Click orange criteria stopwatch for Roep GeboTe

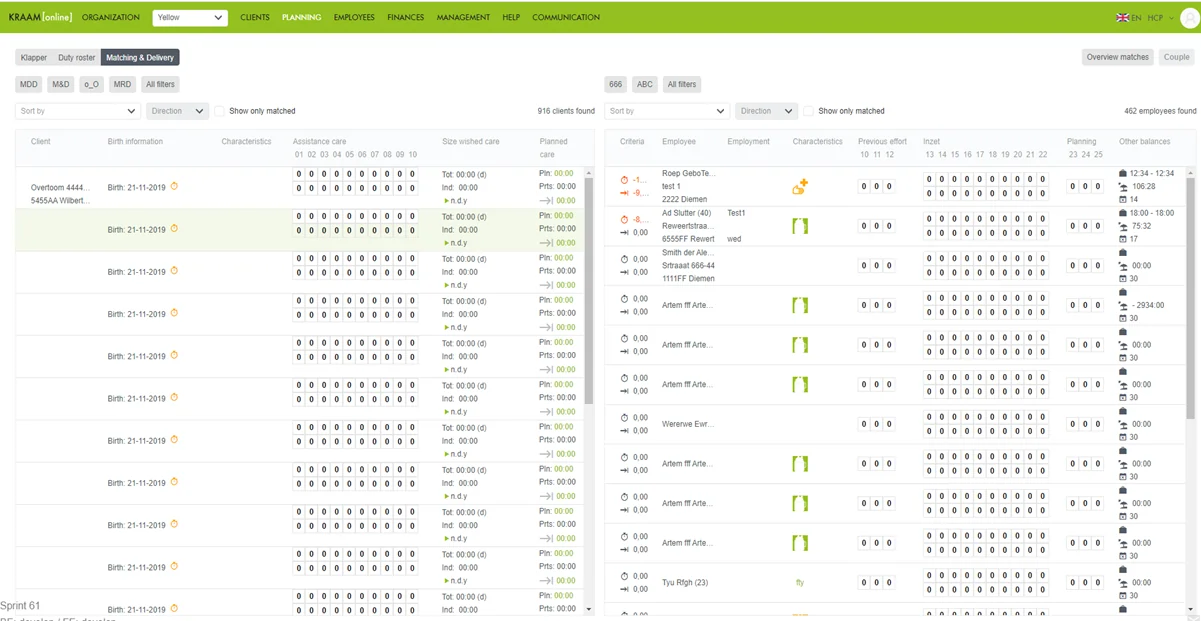(624, 180)
